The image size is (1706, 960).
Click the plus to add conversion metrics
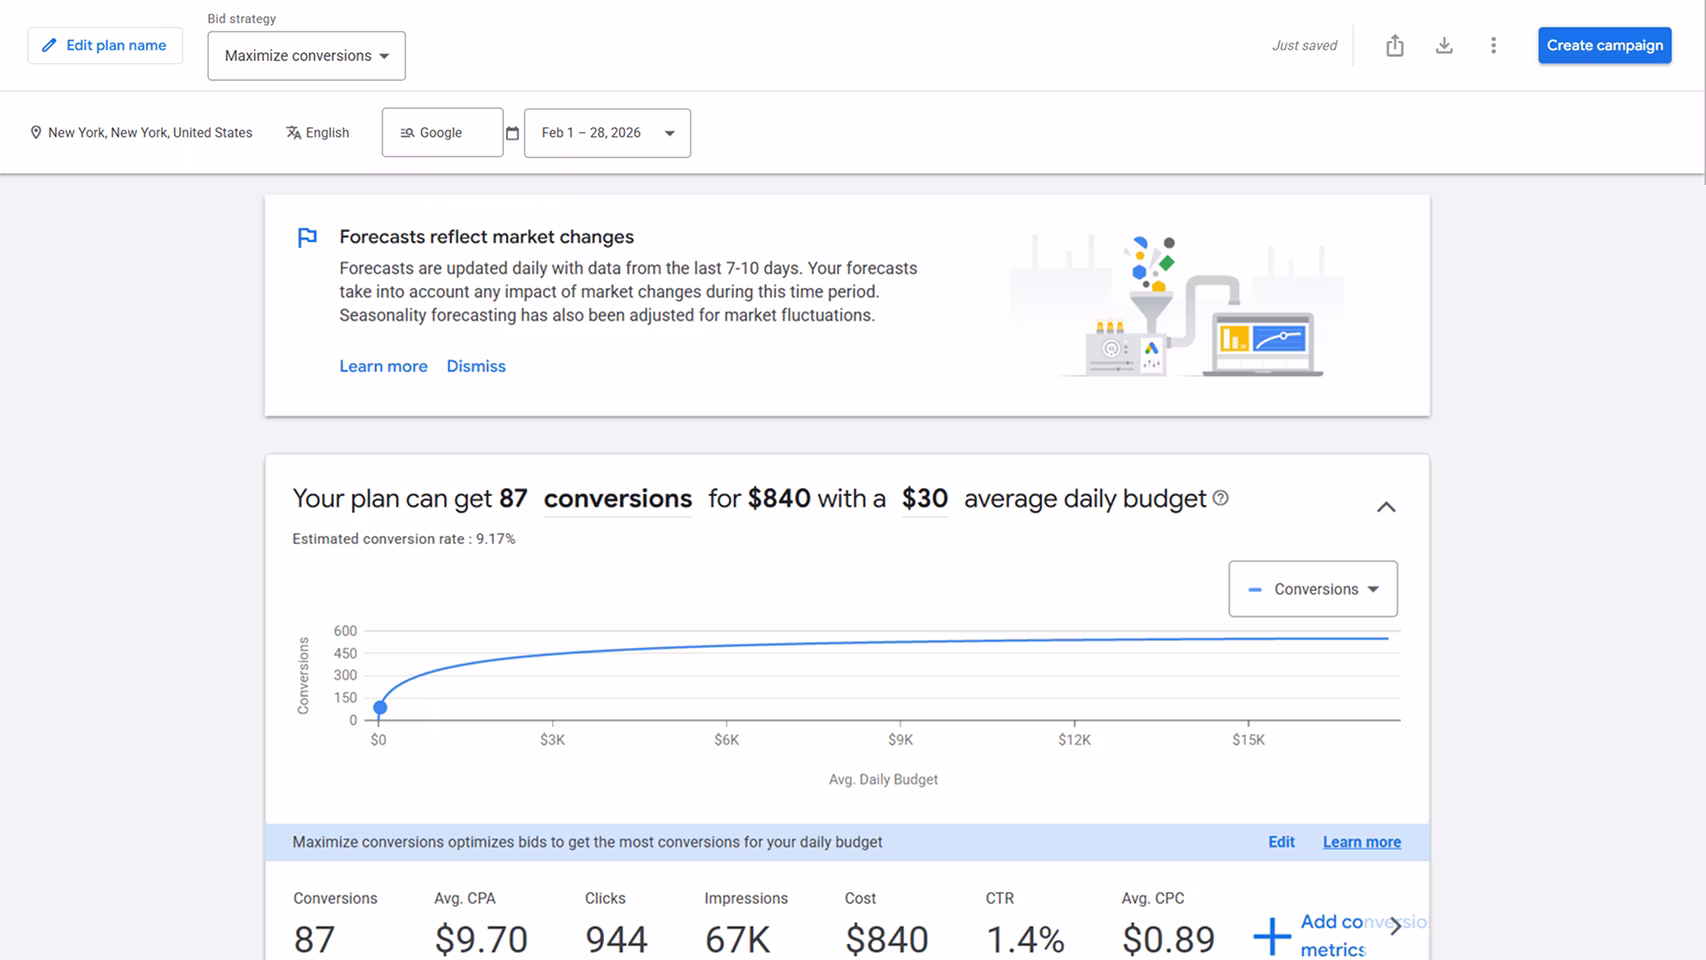[1271, 936]
